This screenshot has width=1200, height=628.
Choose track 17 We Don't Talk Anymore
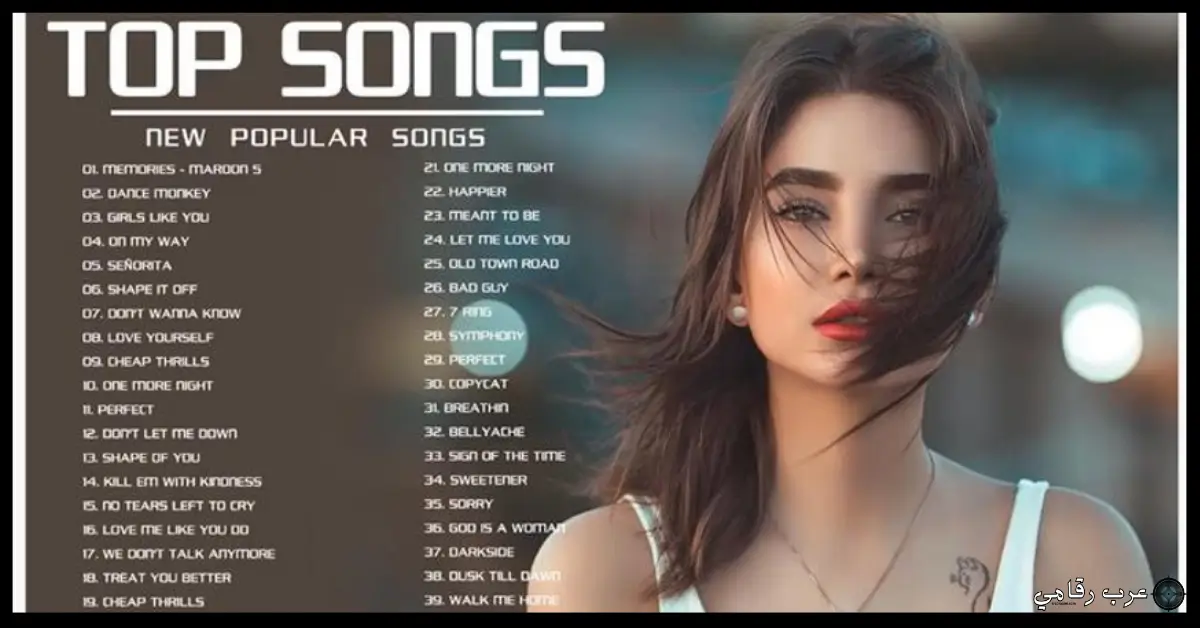point(179,553)
